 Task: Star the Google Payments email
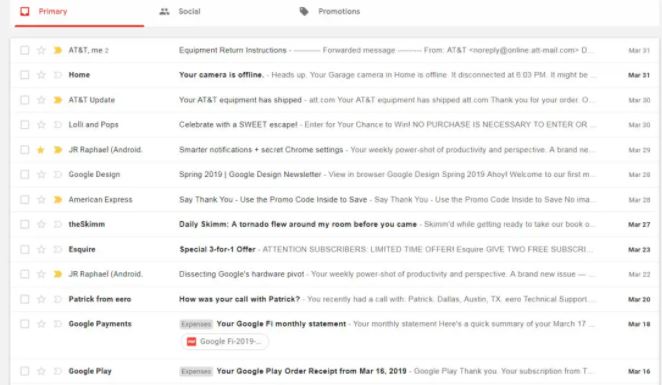(41, 324)
